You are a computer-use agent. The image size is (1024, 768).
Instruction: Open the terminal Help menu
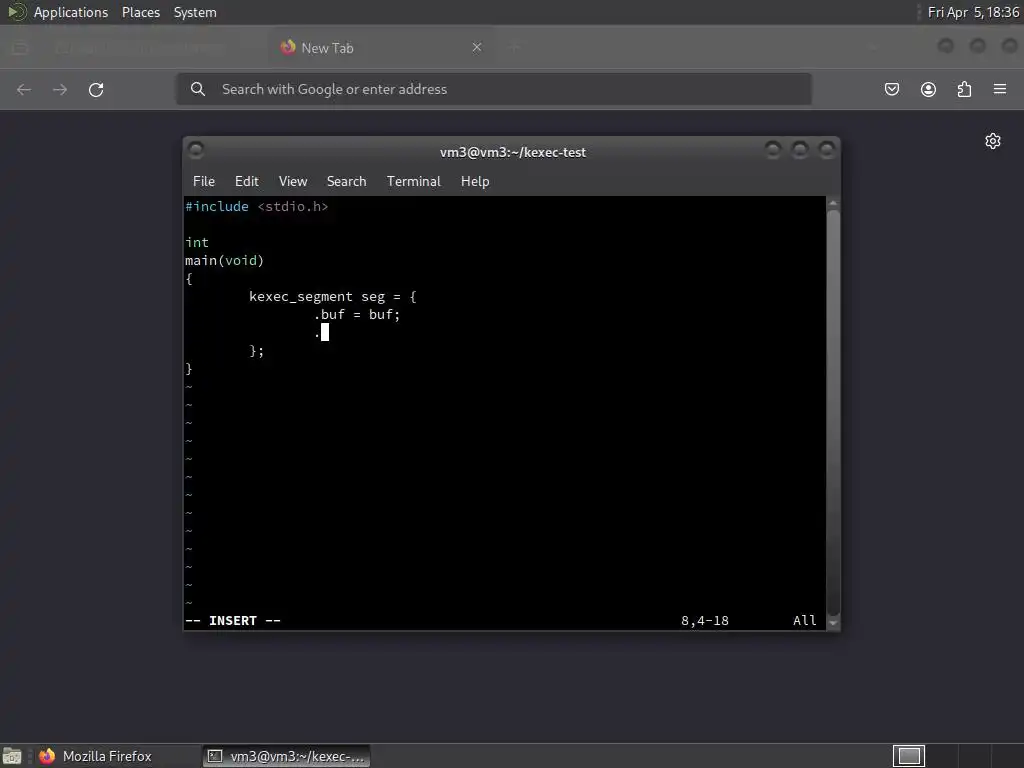click(x=475, y=182)
